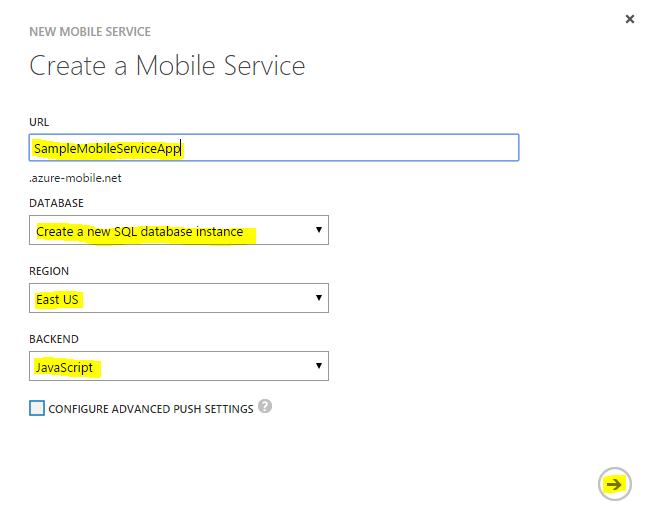Click the Backend dropdown arrow
Viewport: 649px width, 523px height.
coord(319,367)
